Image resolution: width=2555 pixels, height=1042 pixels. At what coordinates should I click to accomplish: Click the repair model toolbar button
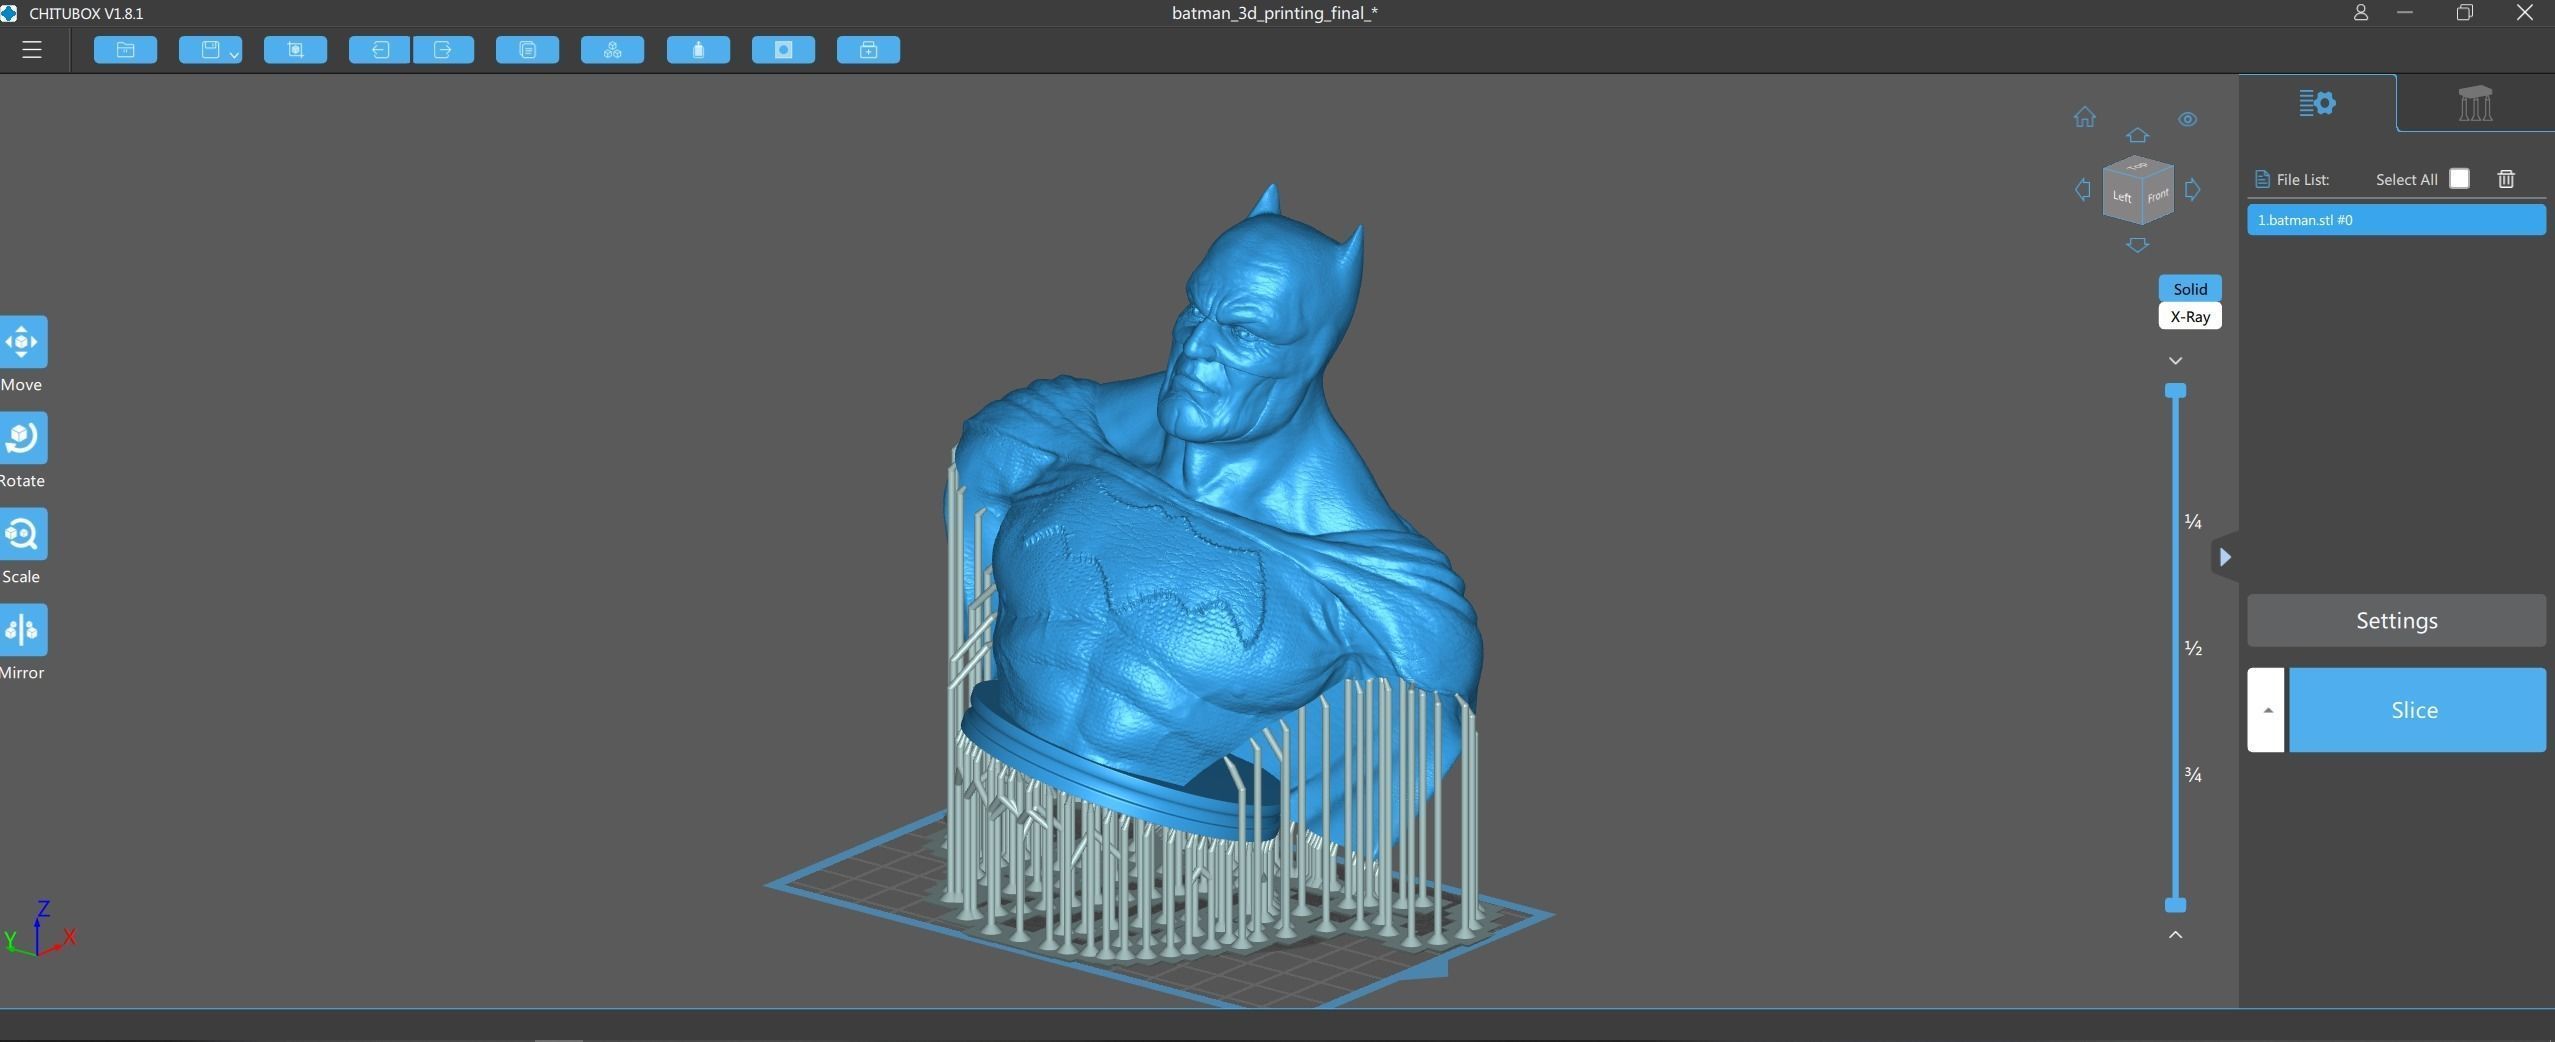tap(868, 50)
